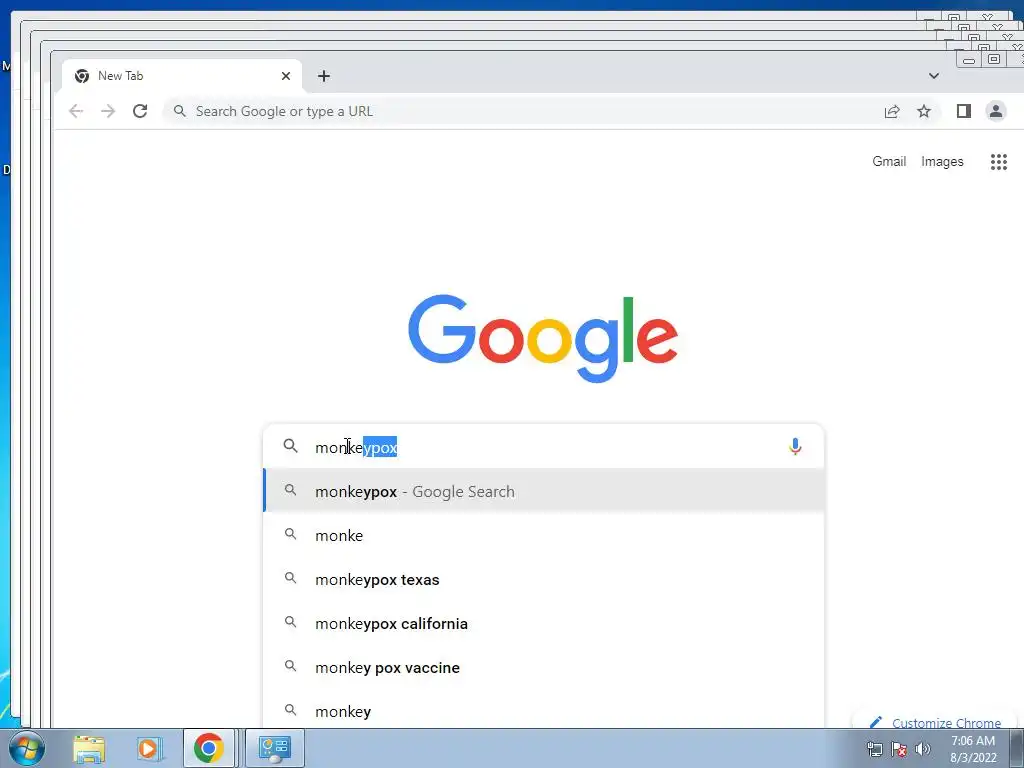Click the Chrome taskbar icon
Image resolution: width=1024 pixels, height=768 pixels.
click(x=209, y=748)
